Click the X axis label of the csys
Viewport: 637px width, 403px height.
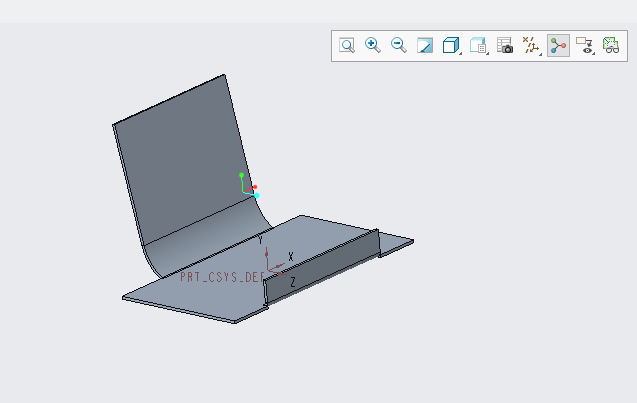[x=291, y=257]
